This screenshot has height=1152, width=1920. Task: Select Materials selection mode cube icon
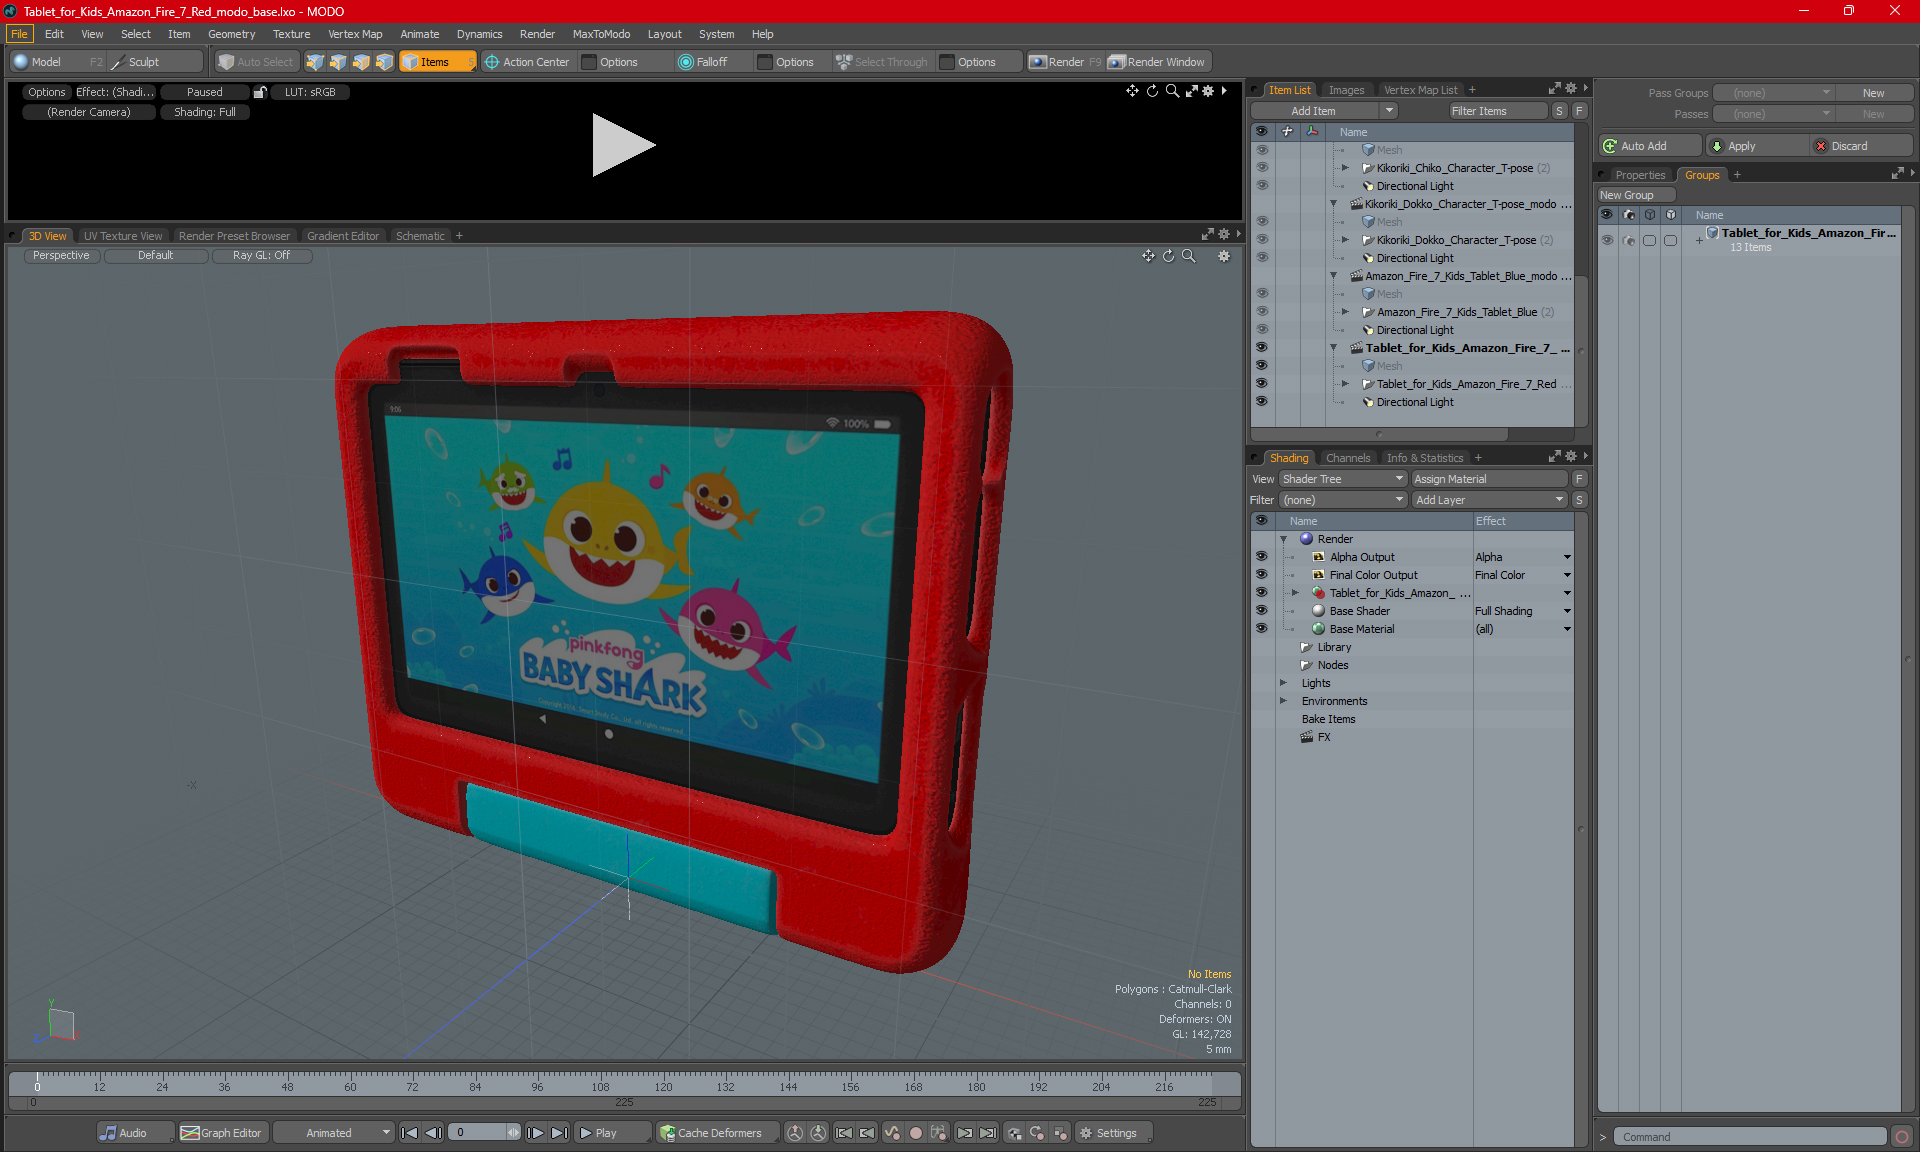[384, 62]
